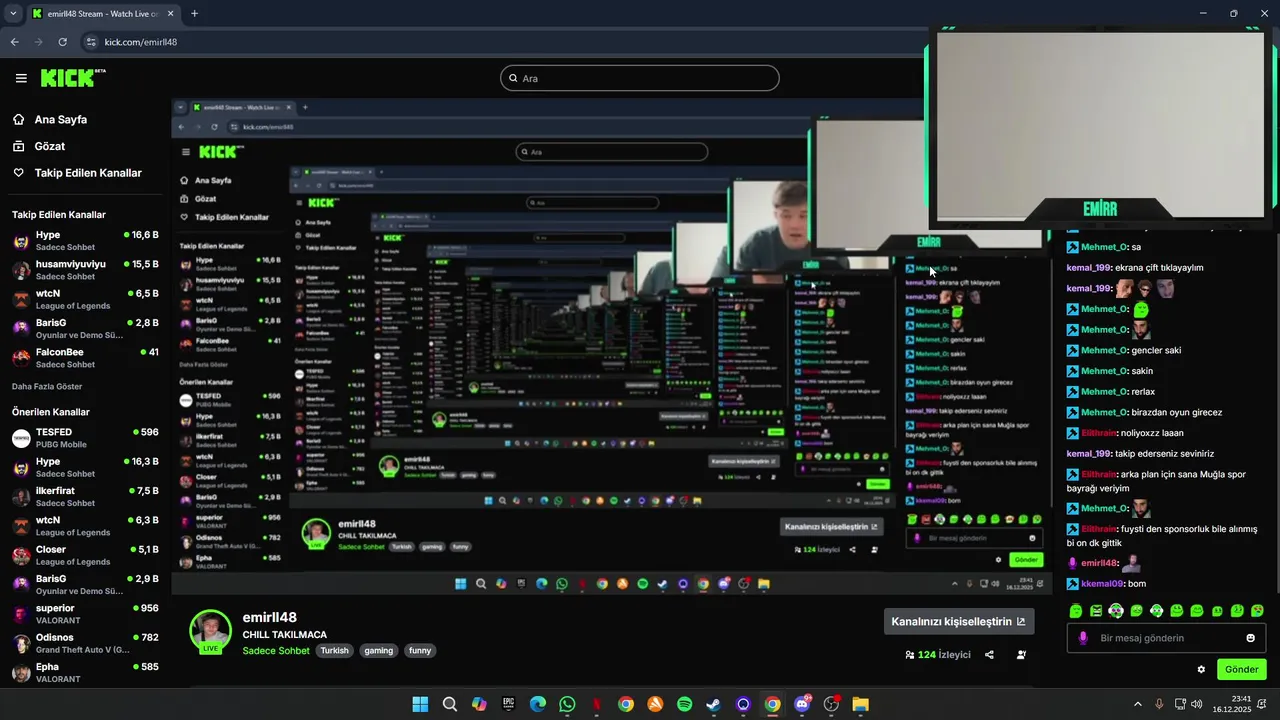Screen dimensions: 1280x720
Task: Open superior VALORANT channel
Action: (x=85, y=614)
